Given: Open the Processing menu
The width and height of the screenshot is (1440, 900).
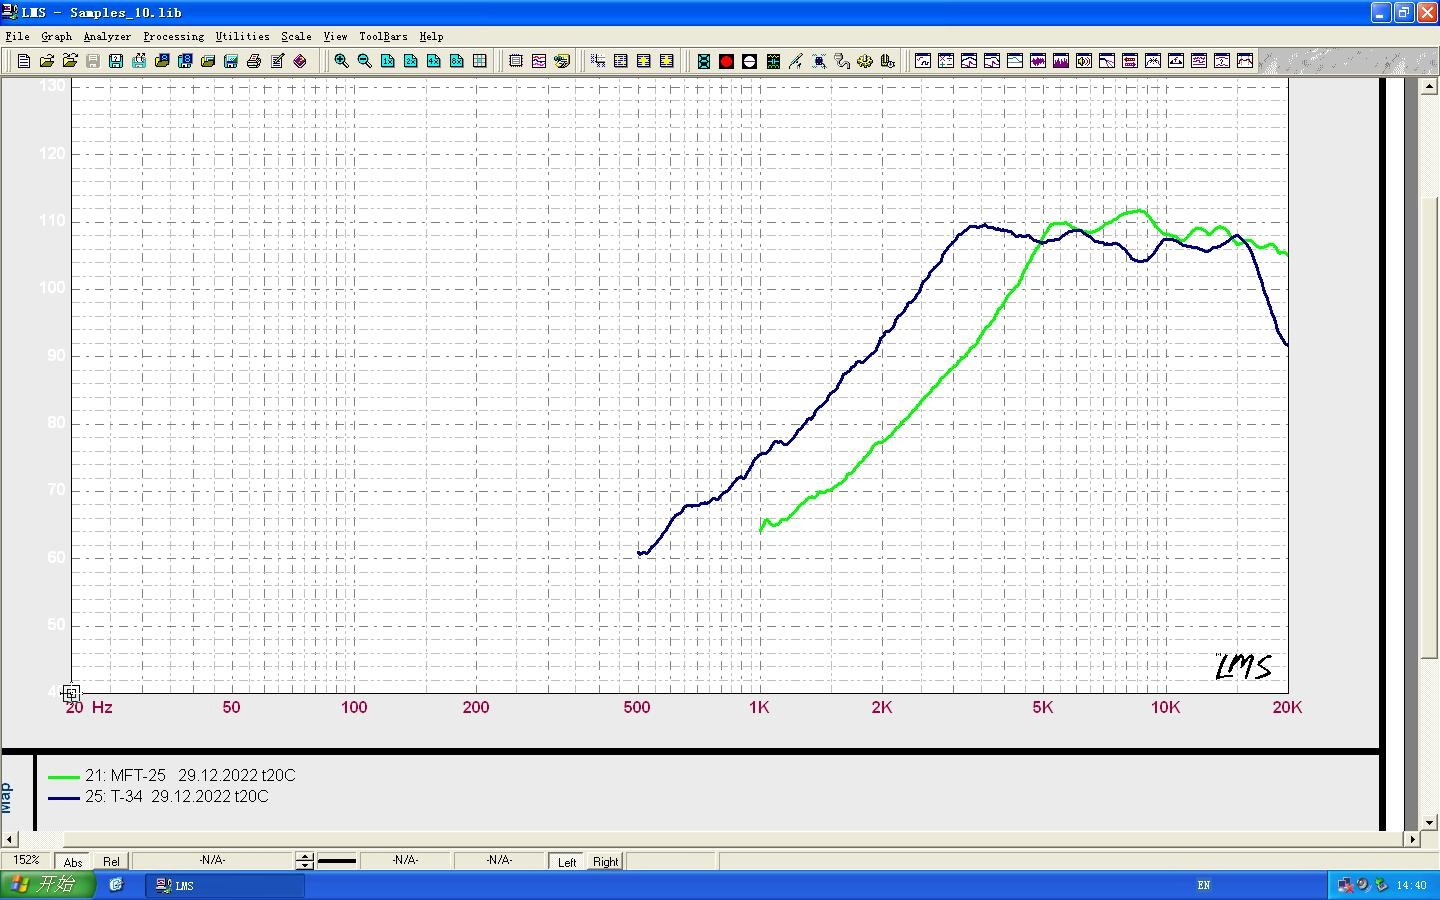Looking at the screenshot, I should 173,36.
